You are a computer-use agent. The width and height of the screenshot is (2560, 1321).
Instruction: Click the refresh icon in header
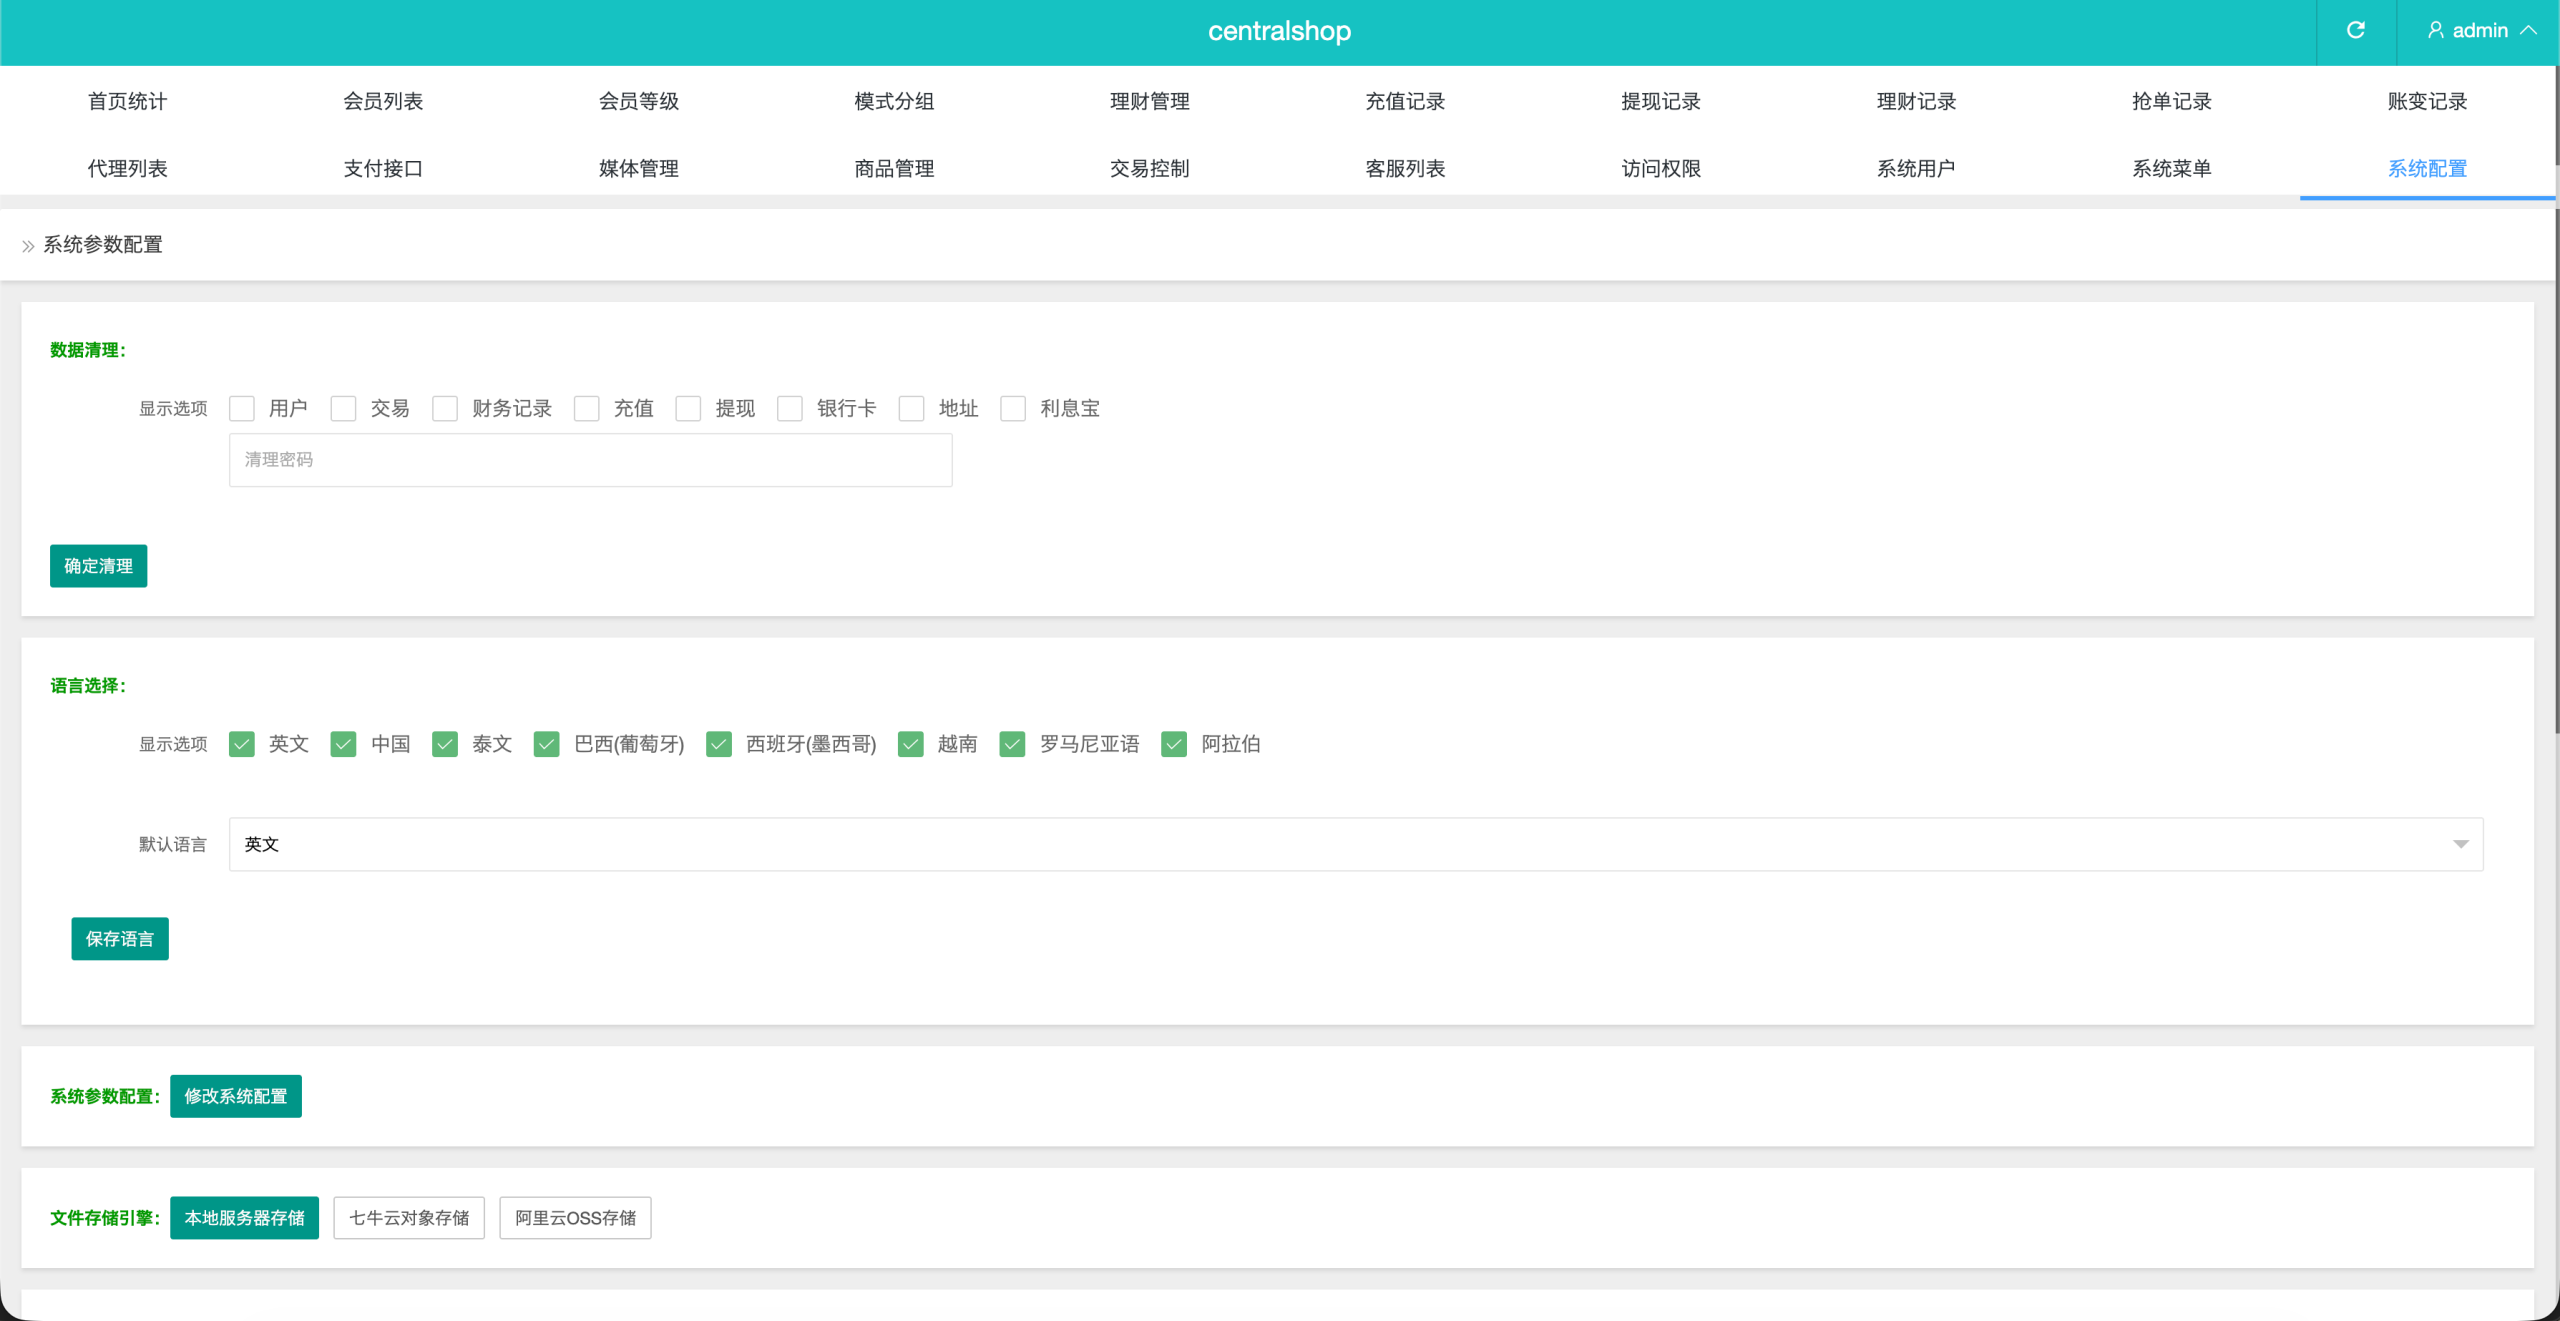click(x=2355, y=30)
